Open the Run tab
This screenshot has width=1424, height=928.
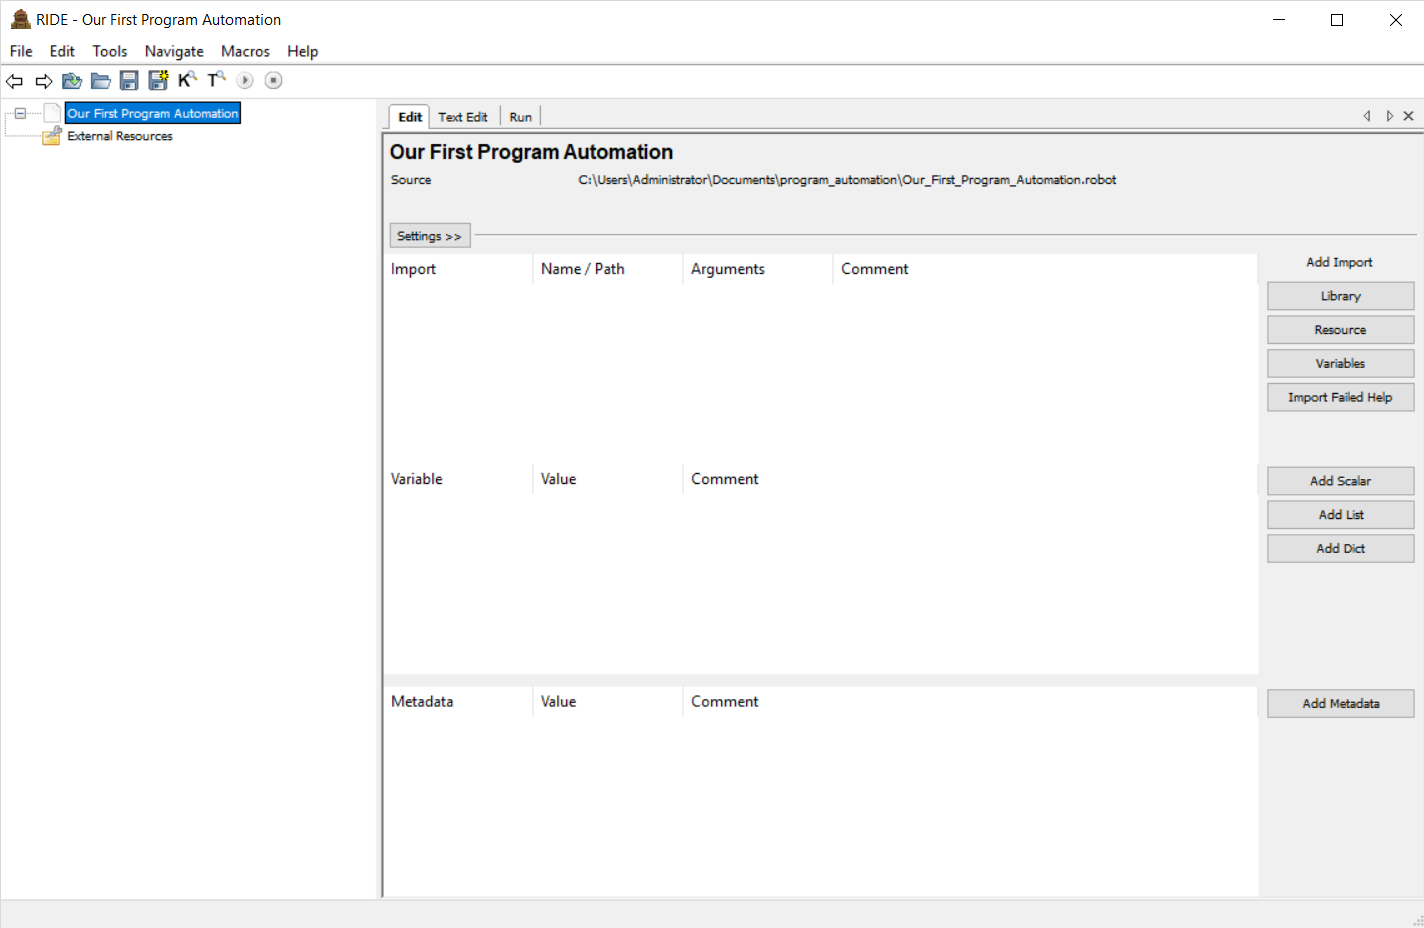519,116
